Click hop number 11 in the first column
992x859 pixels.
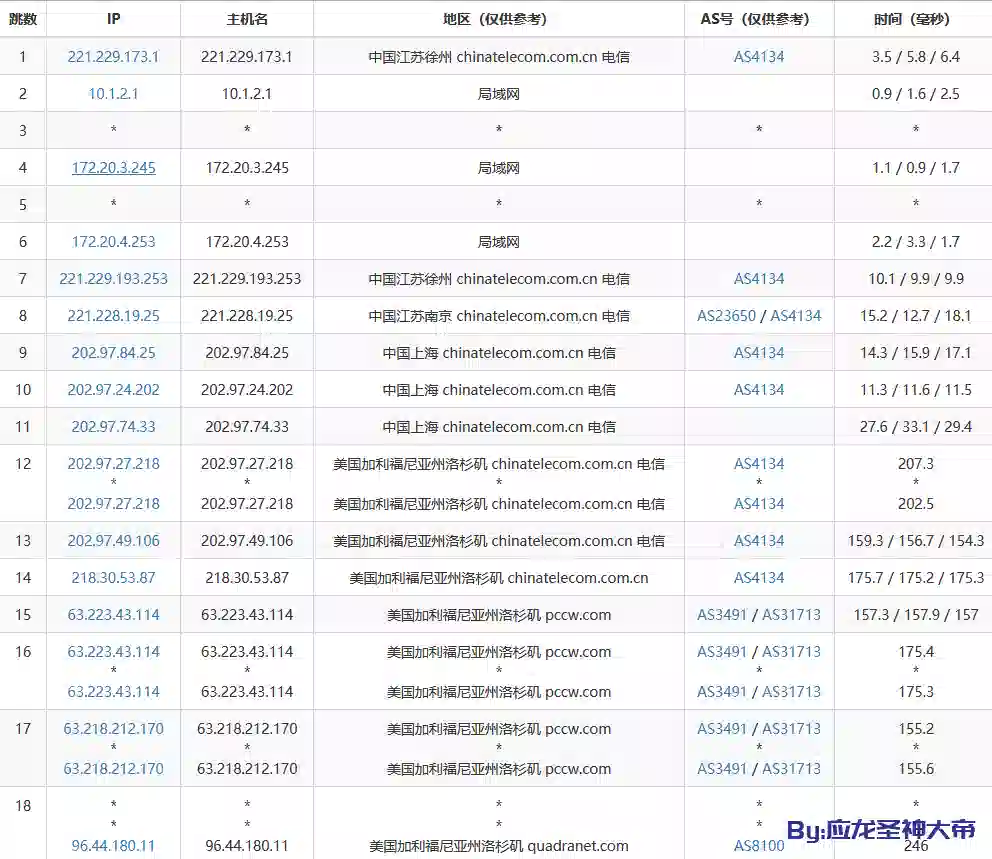(23, 426)
